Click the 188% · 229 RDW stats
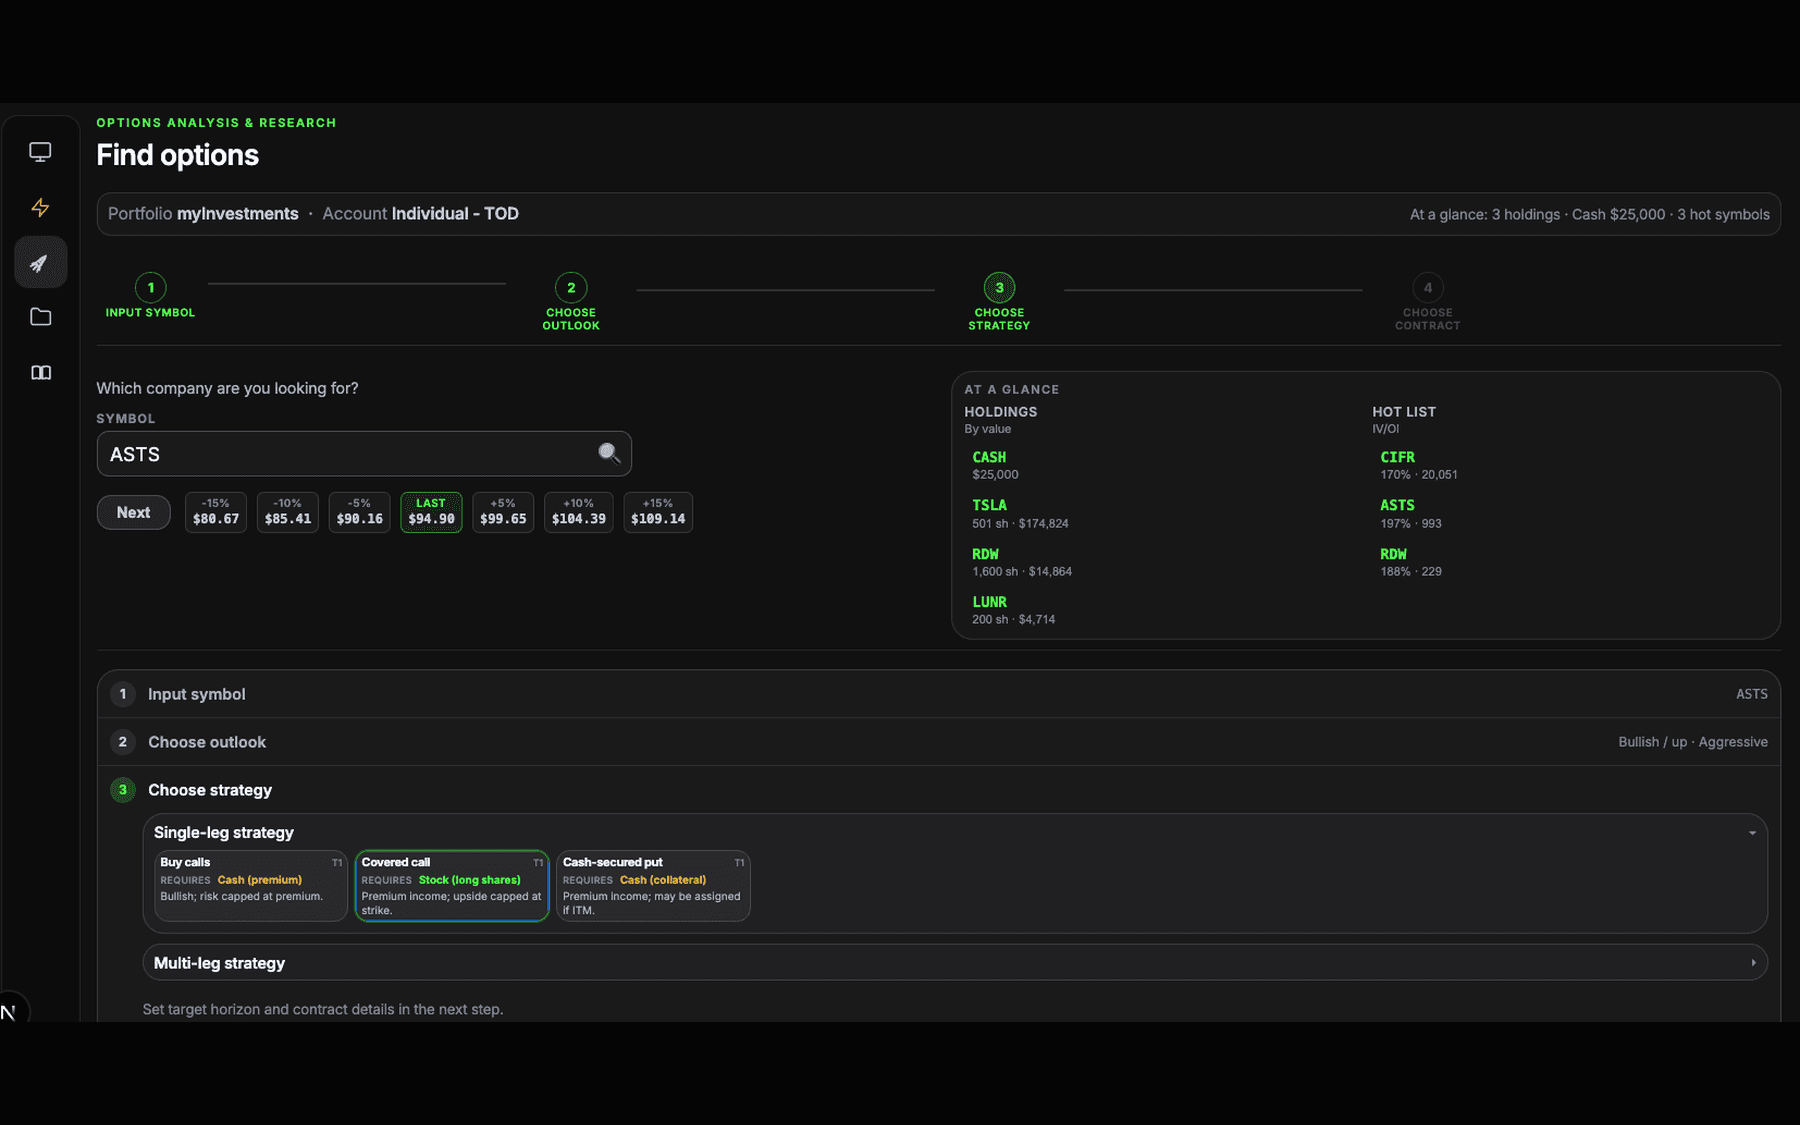Image resolution: width=1800 pixels, height=1125 pixels. pyautogui.click(x=1410, y=572)
